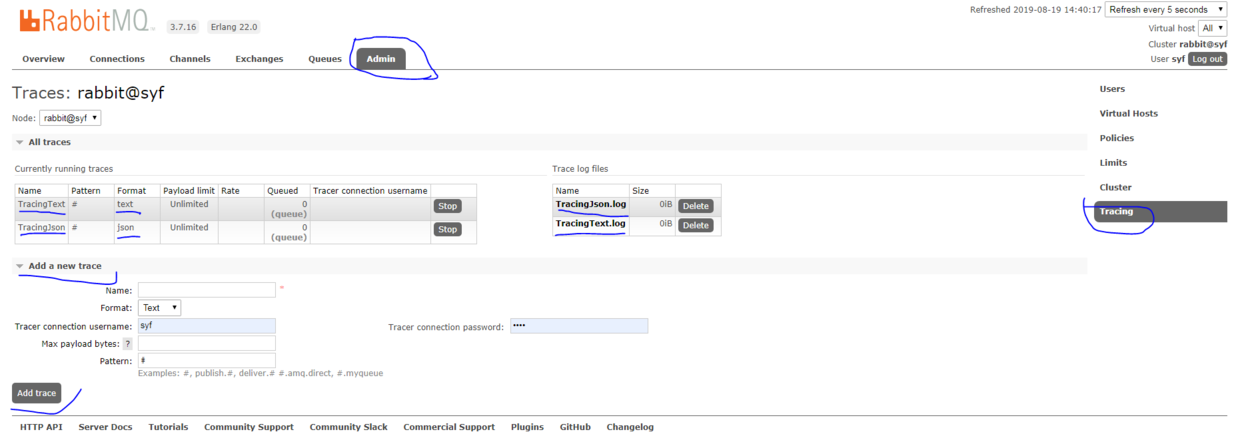Click the new trace Name field

(x=206, y=290)
